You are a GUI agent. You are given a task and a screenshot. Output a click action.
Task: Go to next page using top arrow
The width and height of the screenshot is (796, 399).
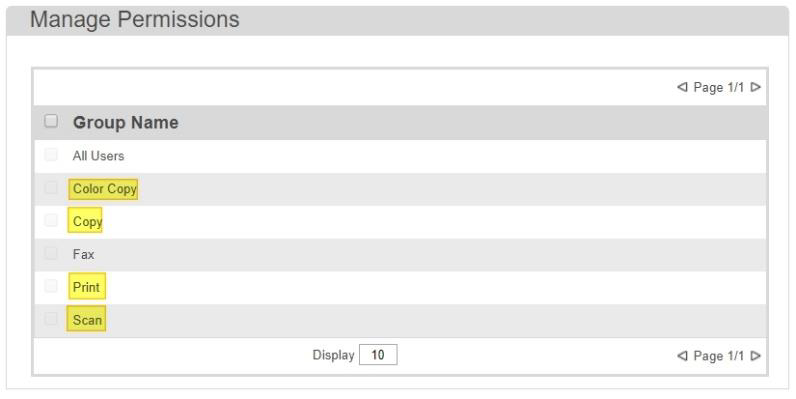click(755, 87)
